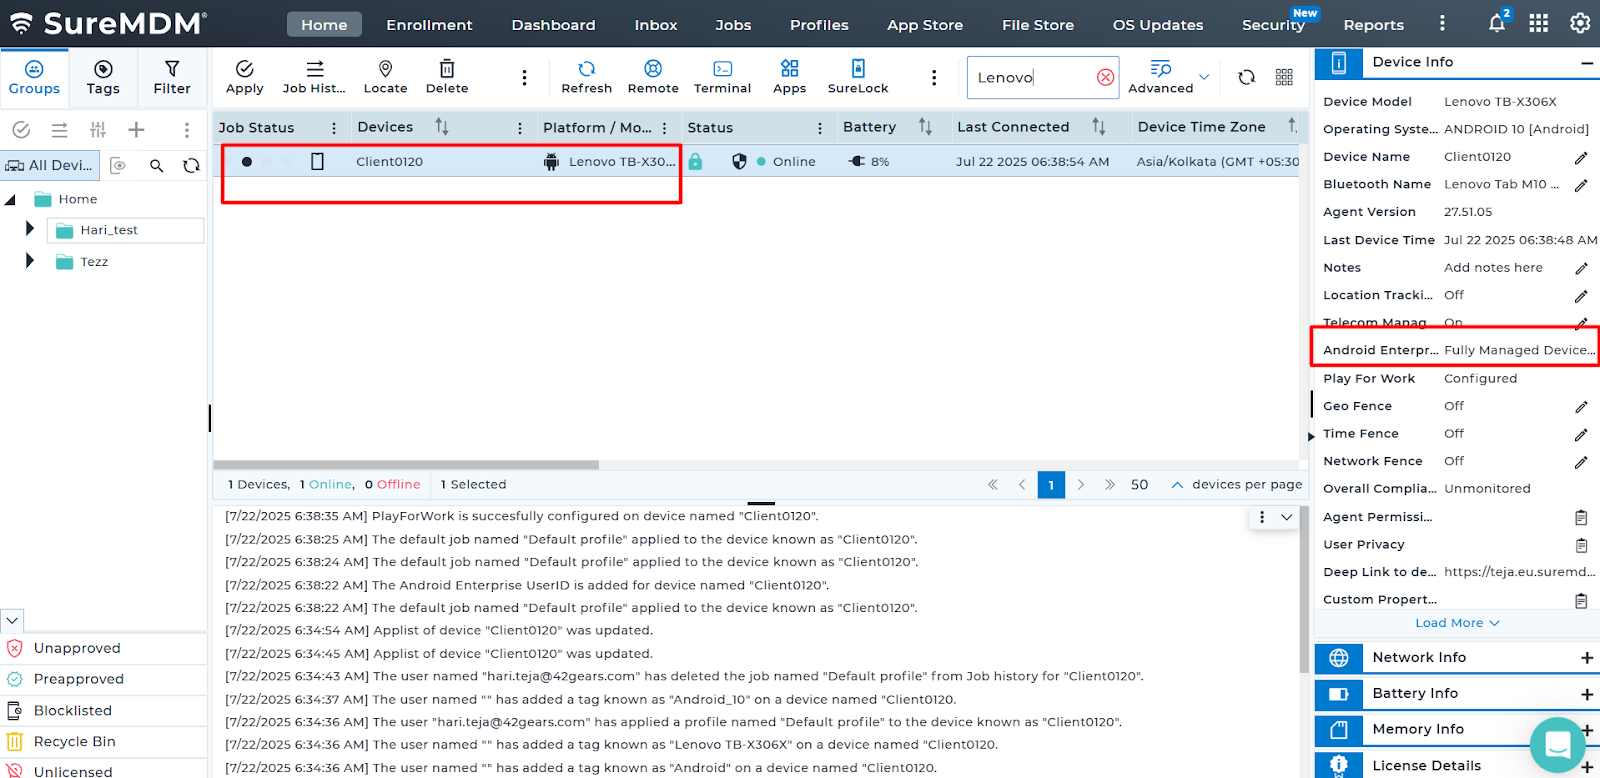Click the horizontal grid scrollbar

406,465
